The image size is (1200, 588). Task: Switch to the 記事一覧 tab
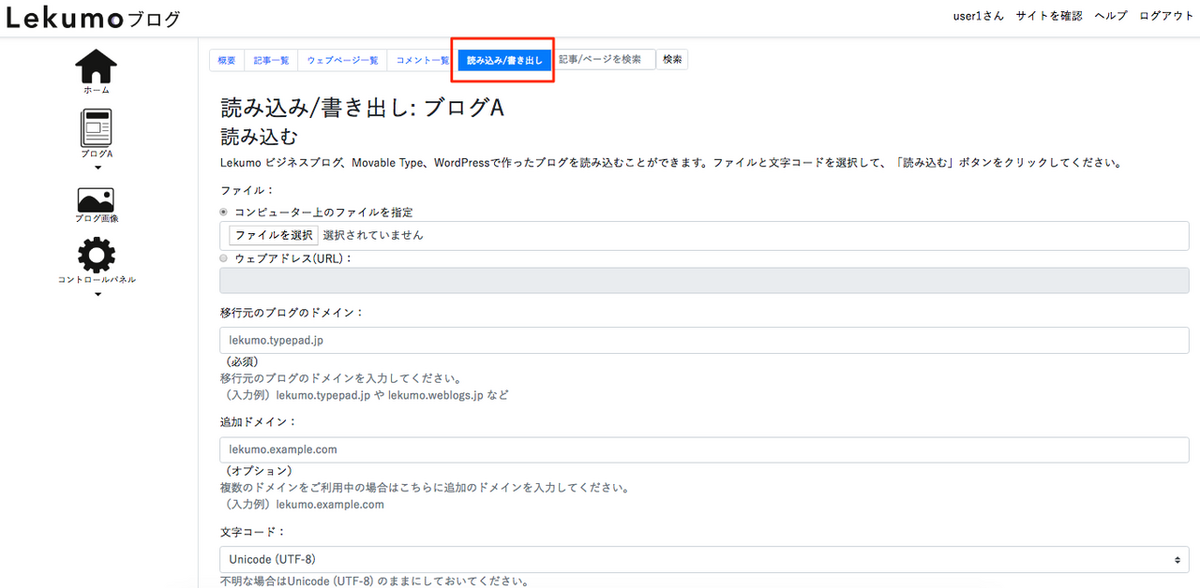tap(271, 61)
